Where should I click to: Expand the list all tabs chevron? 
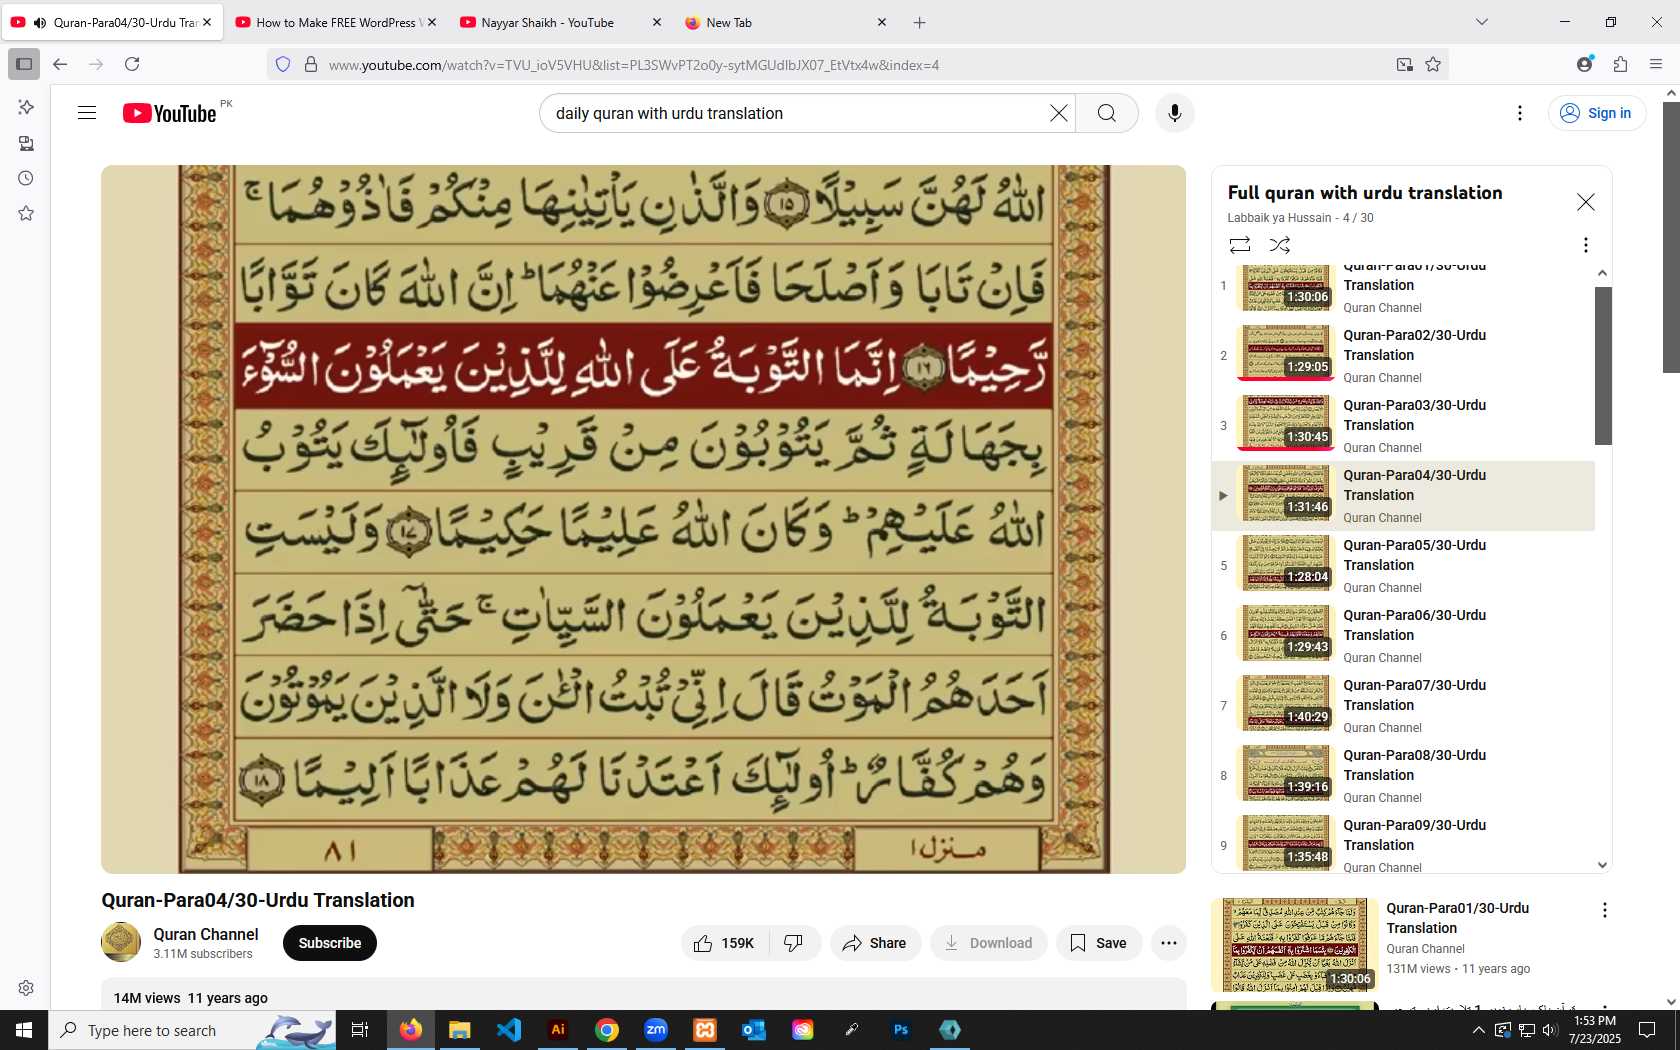coord(1481,22)
